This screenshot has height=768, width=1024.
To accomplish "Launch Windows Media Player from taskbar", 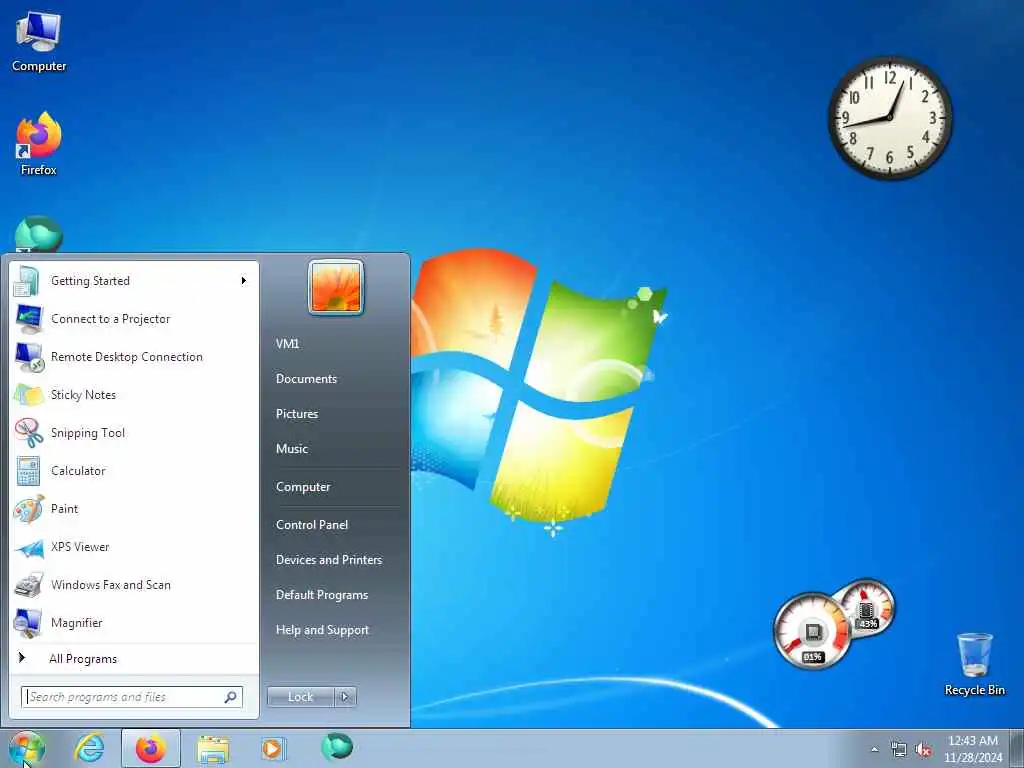I will 272,748.
